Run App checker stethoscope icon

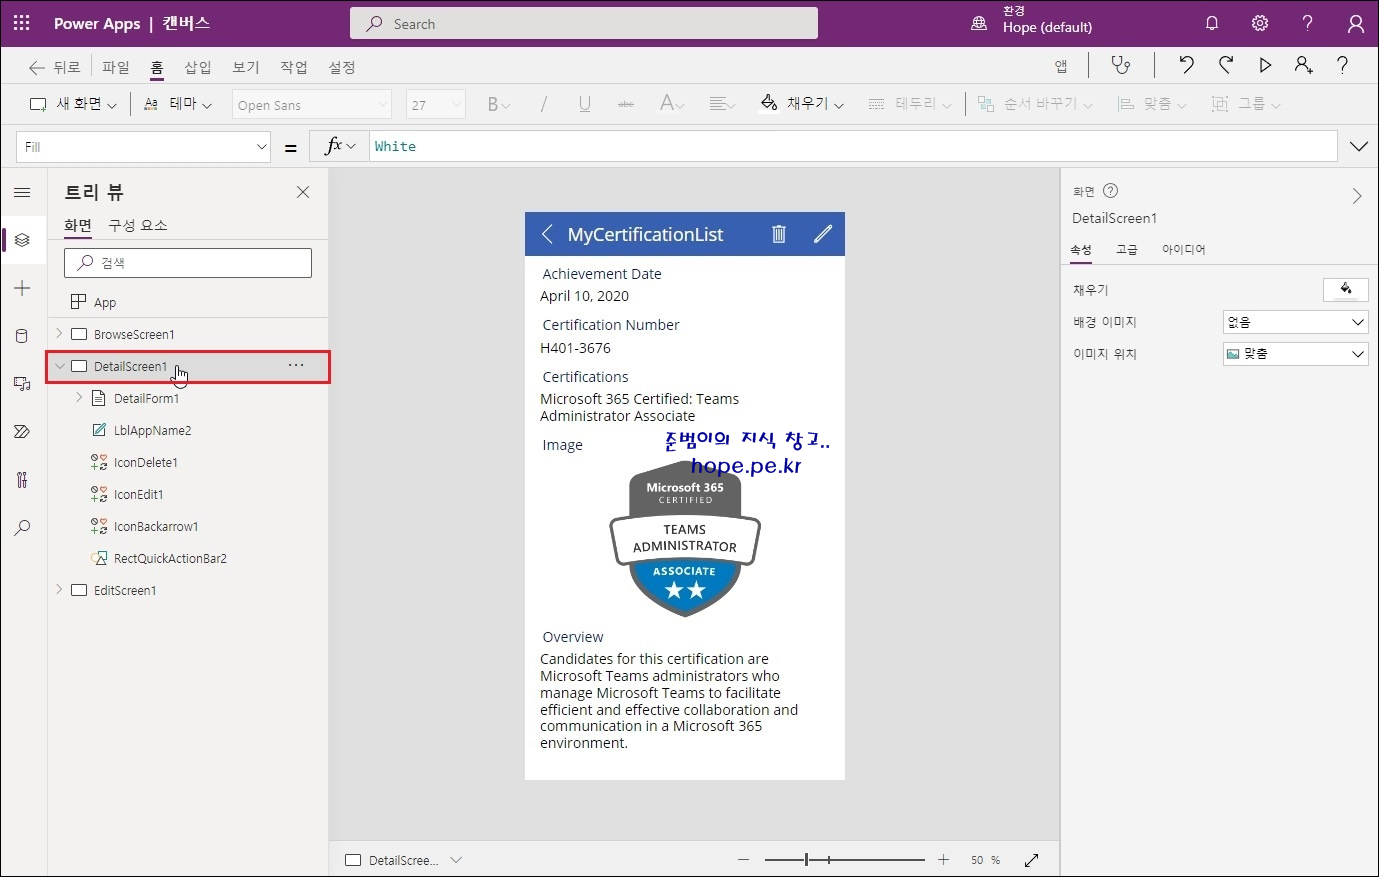(x=1121, y=65)
